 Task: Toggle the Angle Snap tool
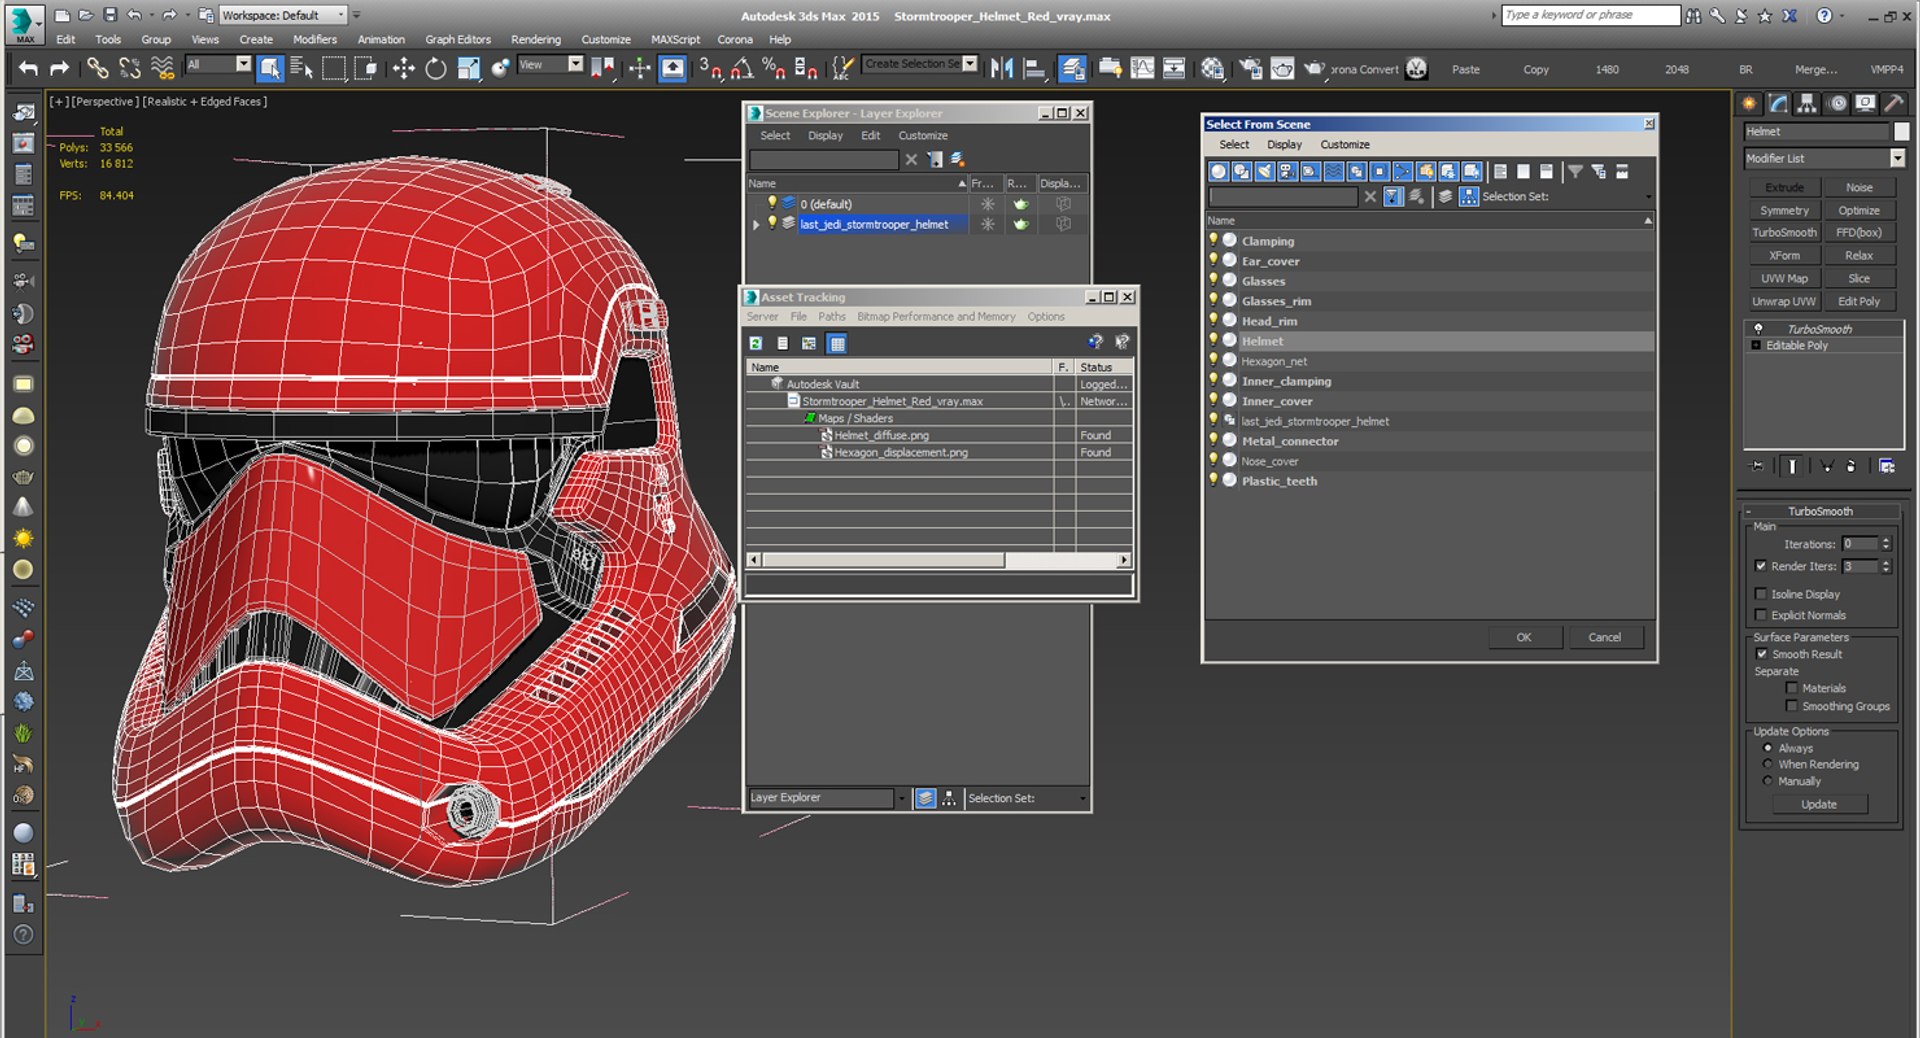coord(742,68)
